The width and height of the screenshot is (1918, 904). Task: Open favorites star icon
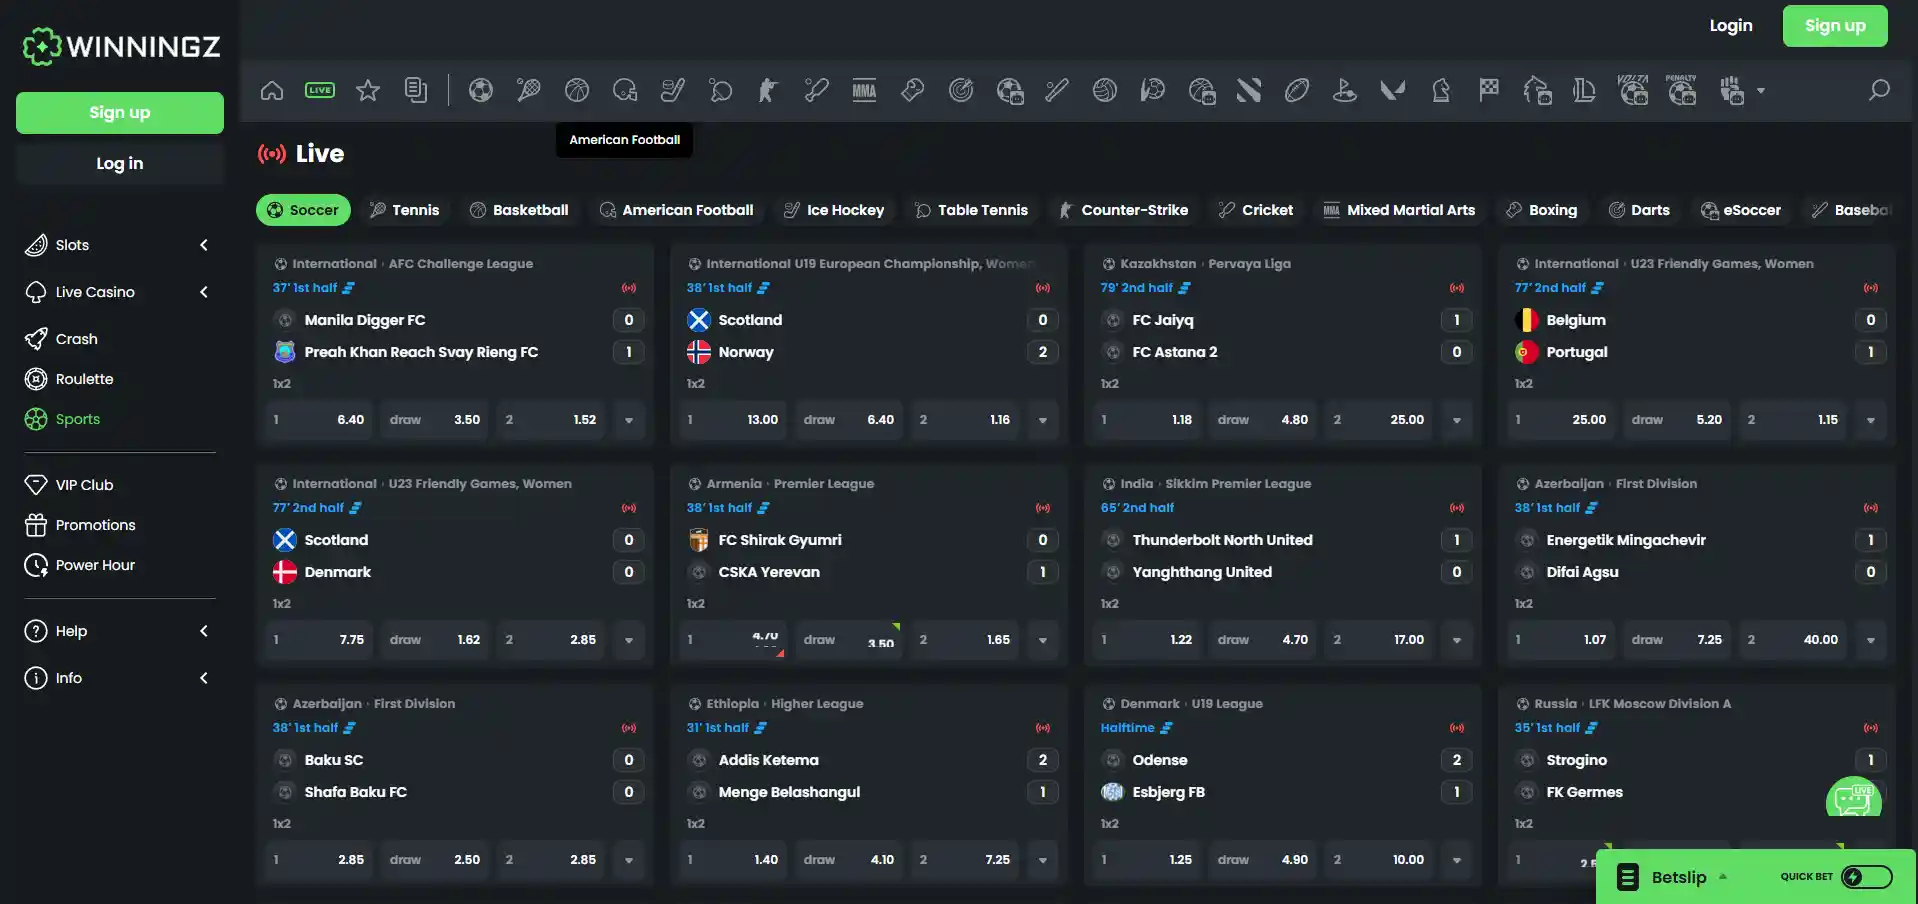tap(368, 91)
